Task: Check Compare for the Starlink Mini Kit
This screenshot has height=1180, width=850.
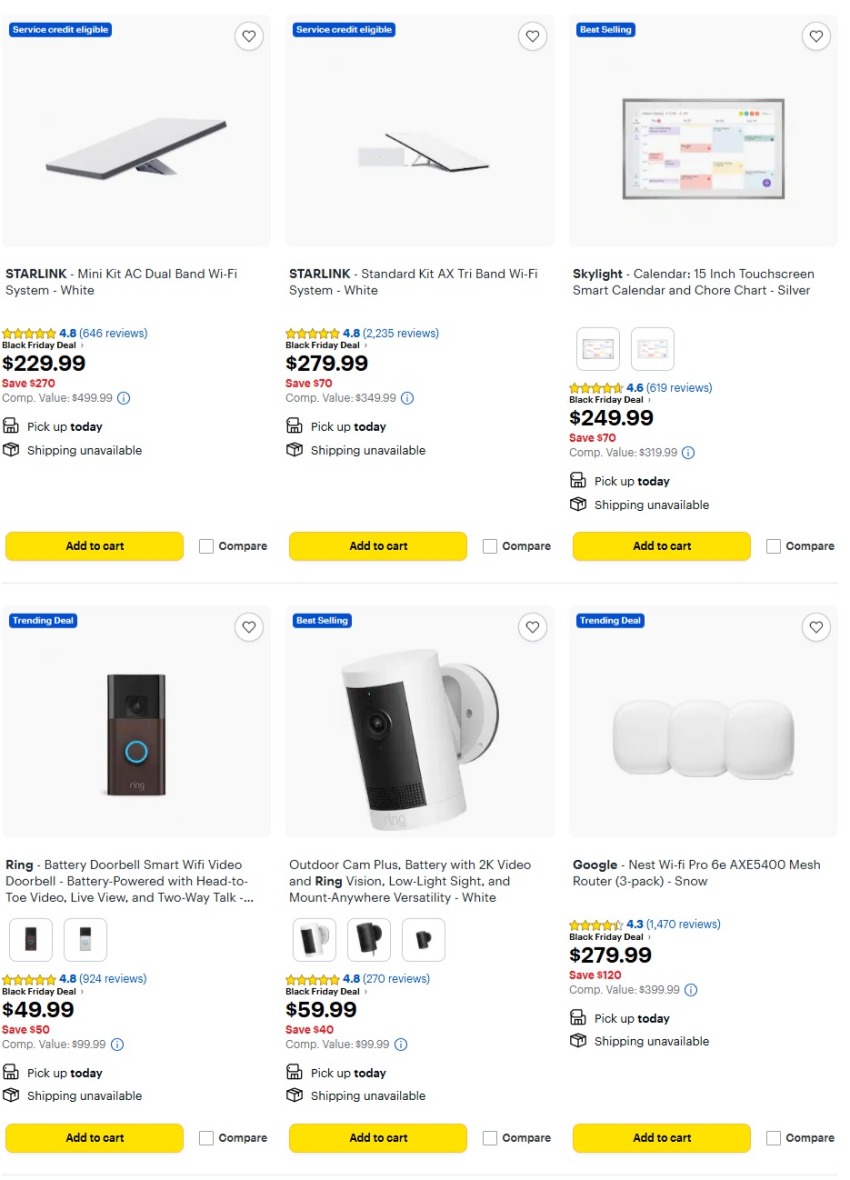Action: coord(206,546)
